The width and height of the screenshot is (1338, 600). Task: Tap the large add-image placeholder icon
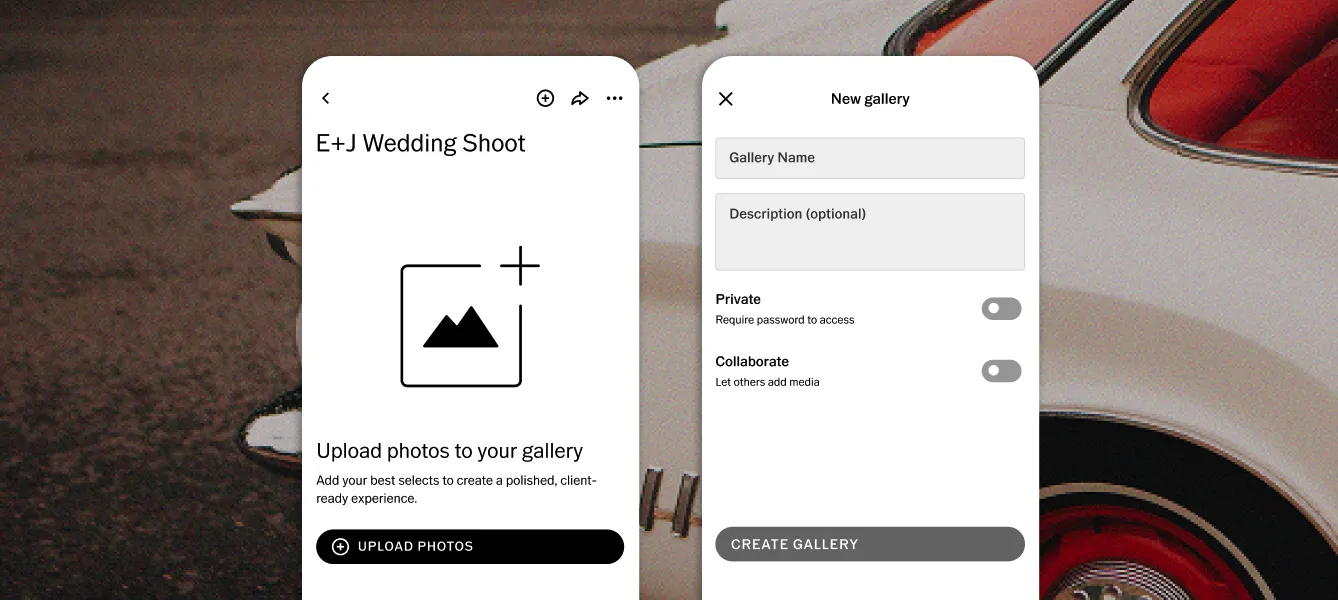click(x=470, y=316)
